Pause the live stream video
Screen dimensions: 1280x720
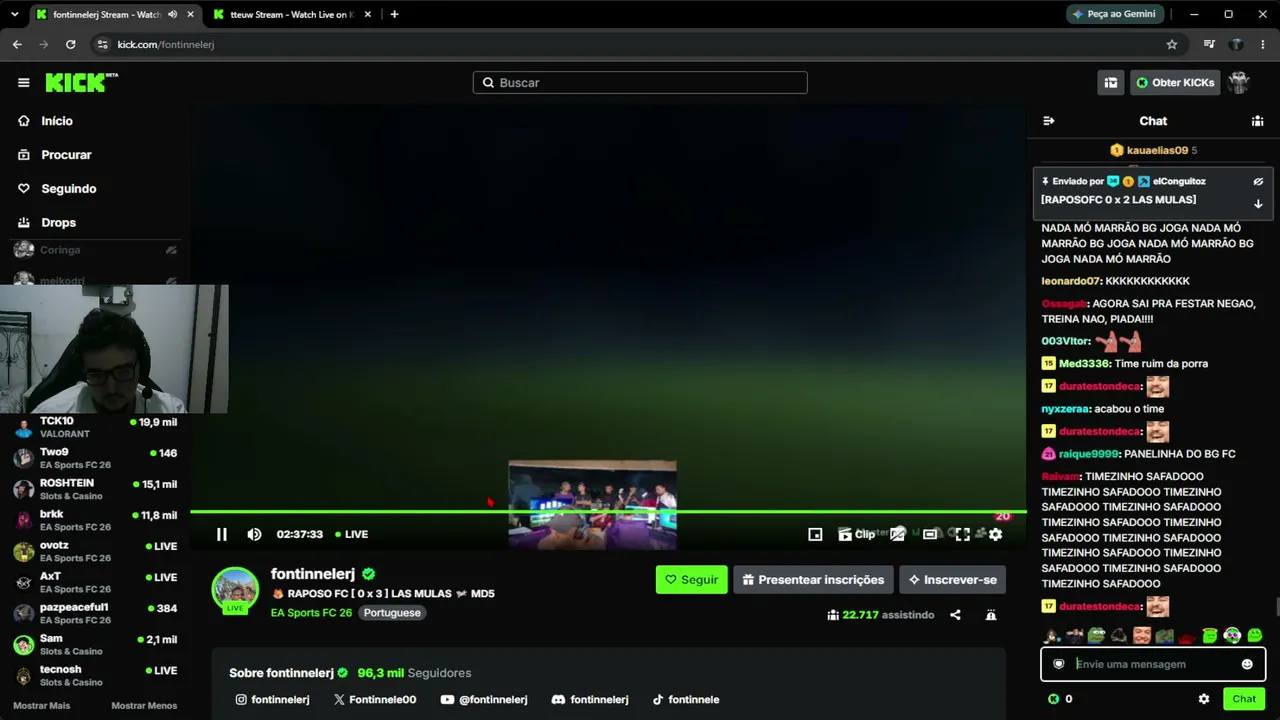click(222, 534)
